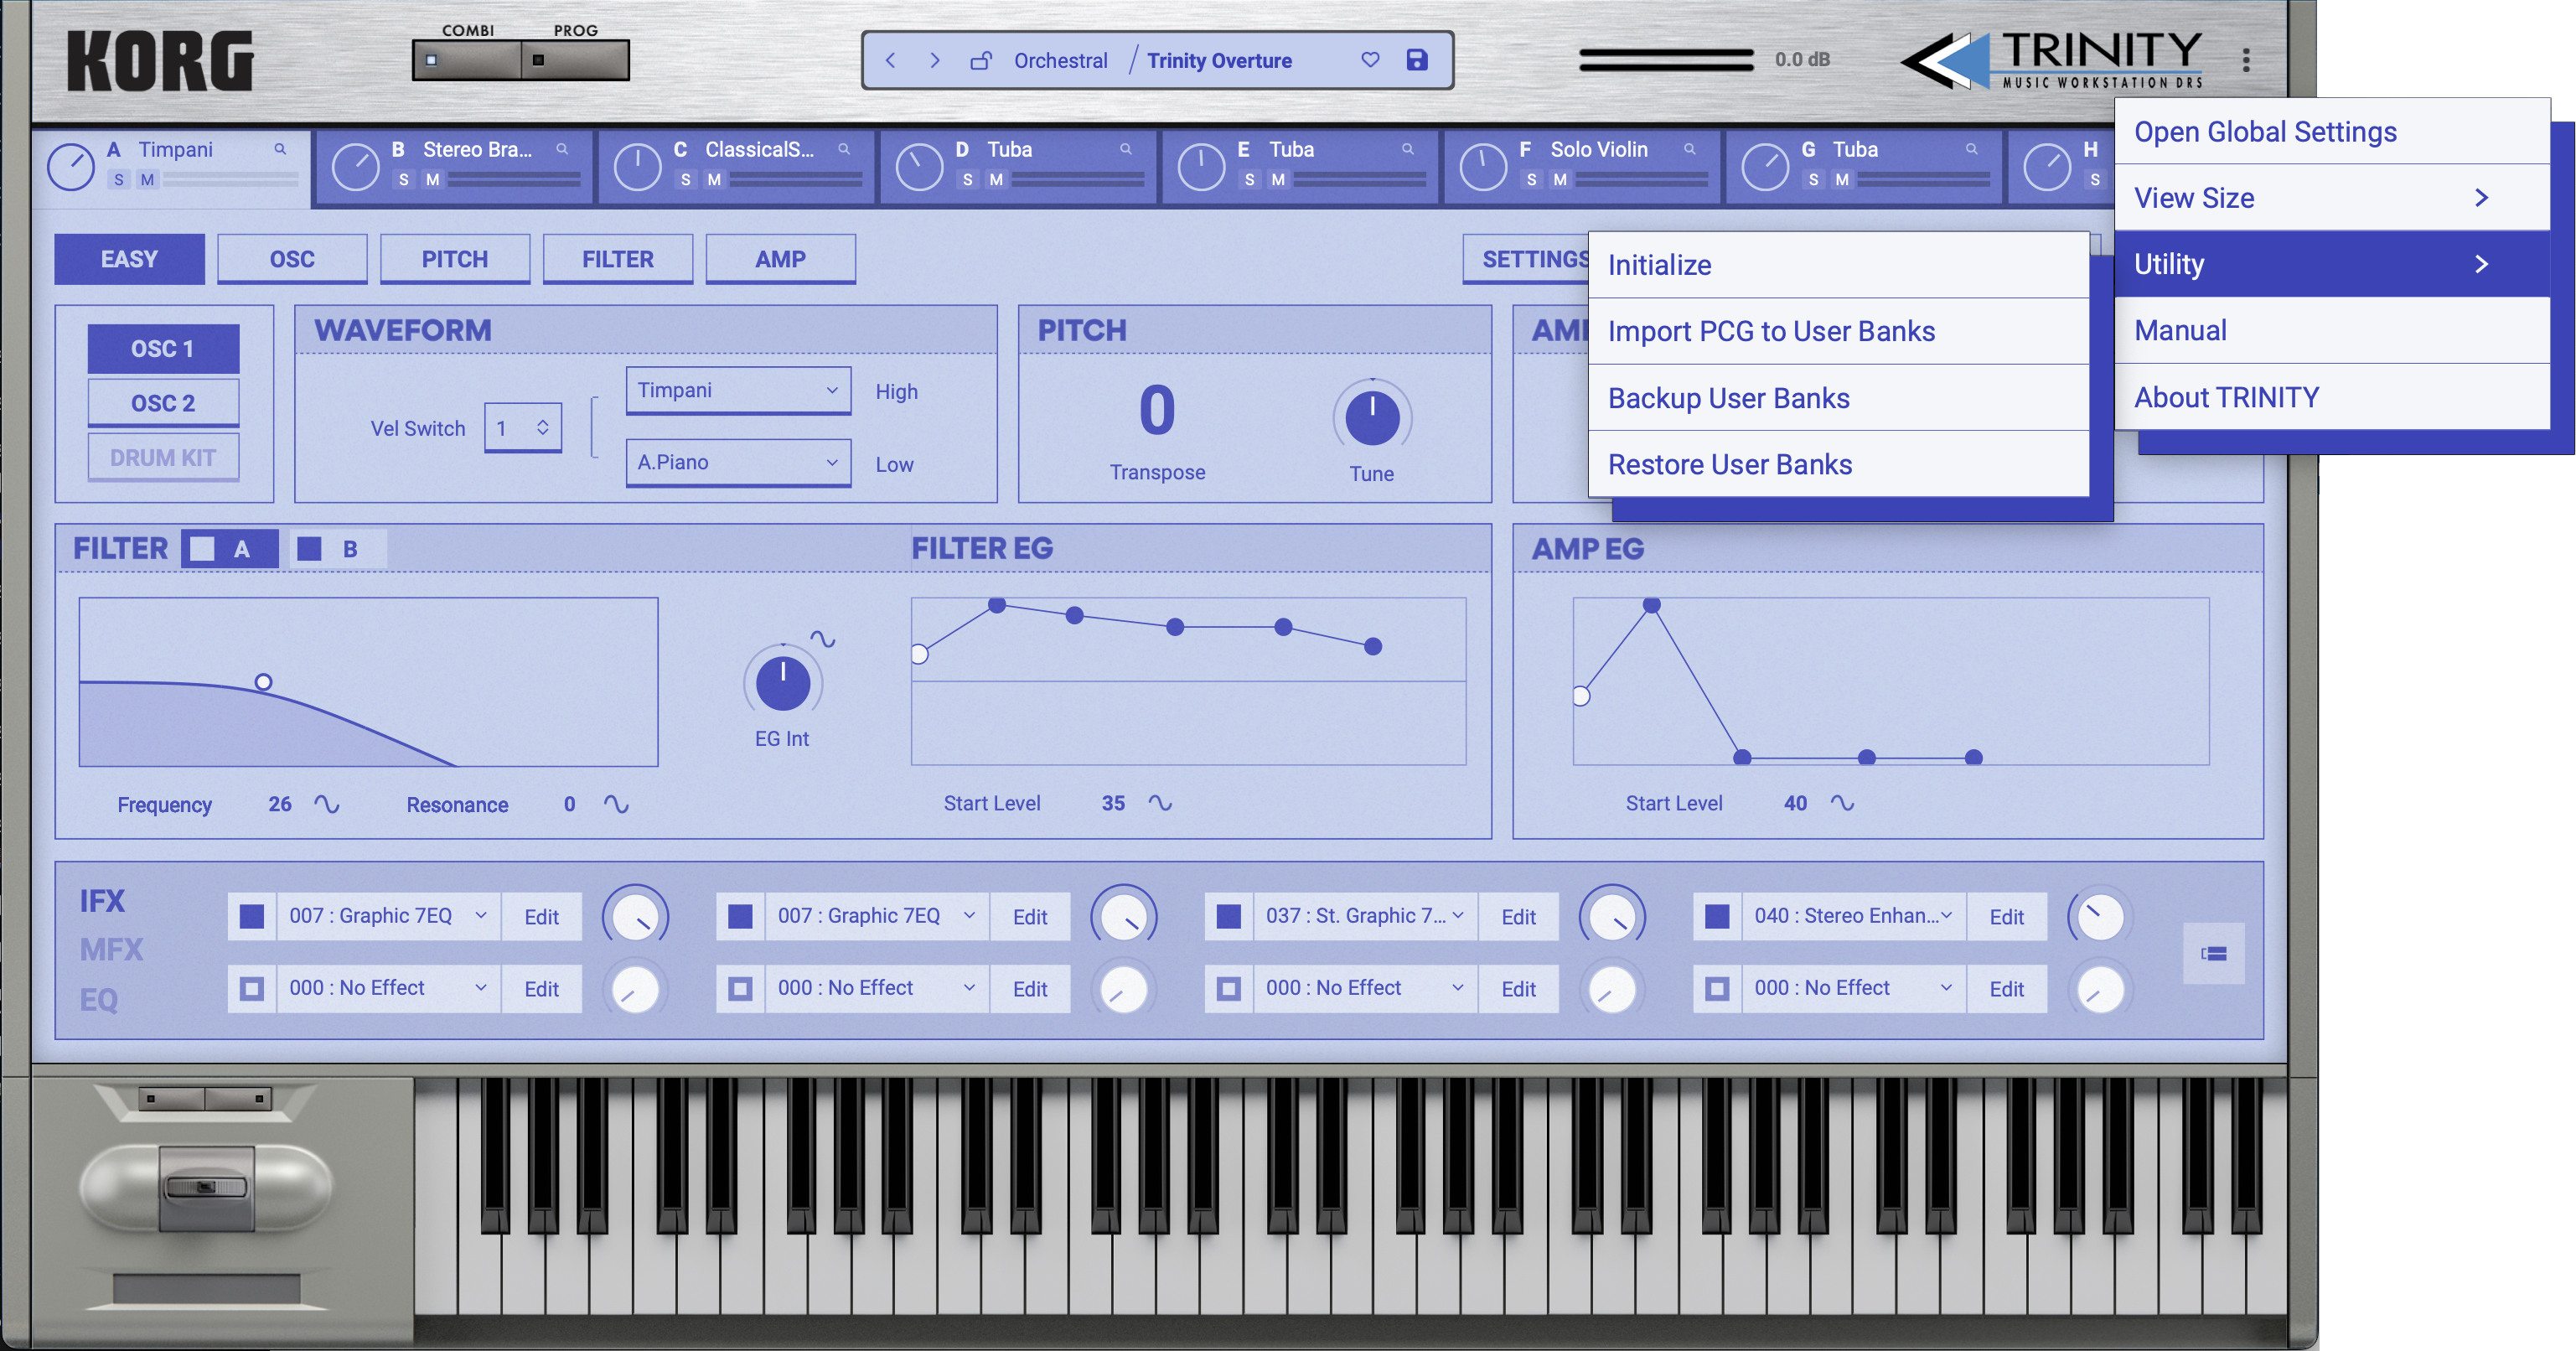Adjust the Tune knob in Pitch section
2576x1351 pixels.
click(x=1372, y=418)
